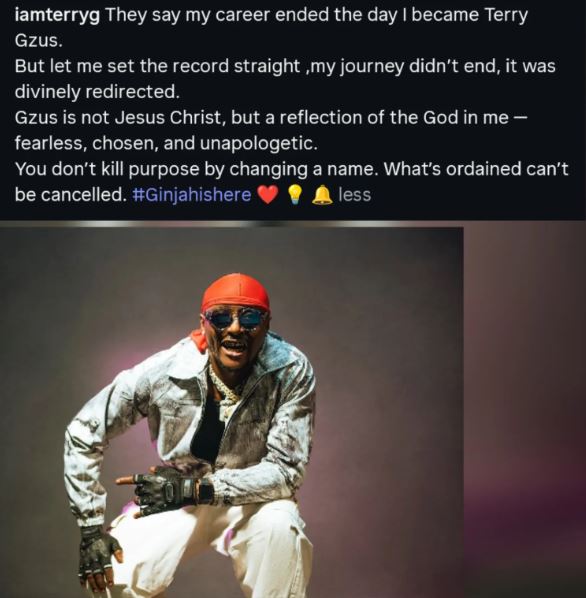
Task: Click the man's sunglasses in the photo
Action: [235, 320]
